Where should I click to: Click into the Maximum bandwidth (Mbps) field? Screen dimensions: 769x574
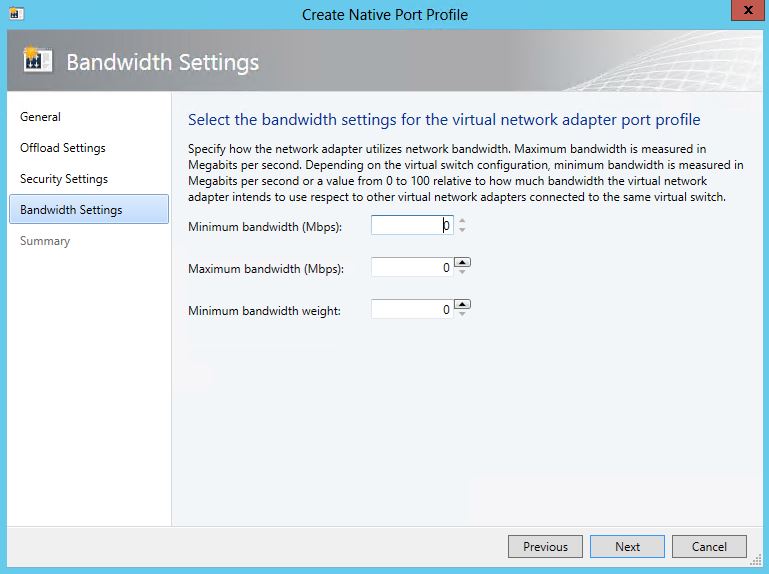coord(411,268)
